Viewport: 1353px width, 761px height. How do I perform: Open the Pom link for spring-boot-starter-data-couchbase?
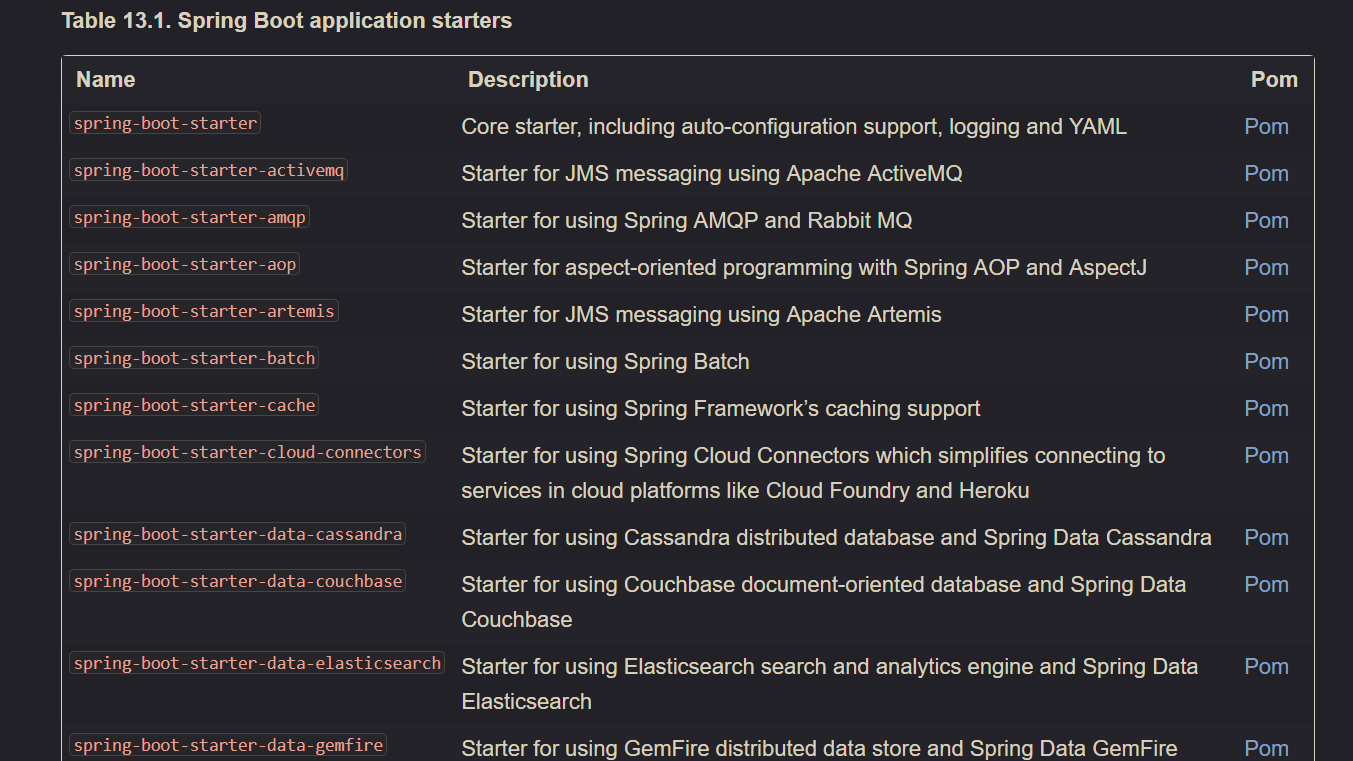point(1266,585)
